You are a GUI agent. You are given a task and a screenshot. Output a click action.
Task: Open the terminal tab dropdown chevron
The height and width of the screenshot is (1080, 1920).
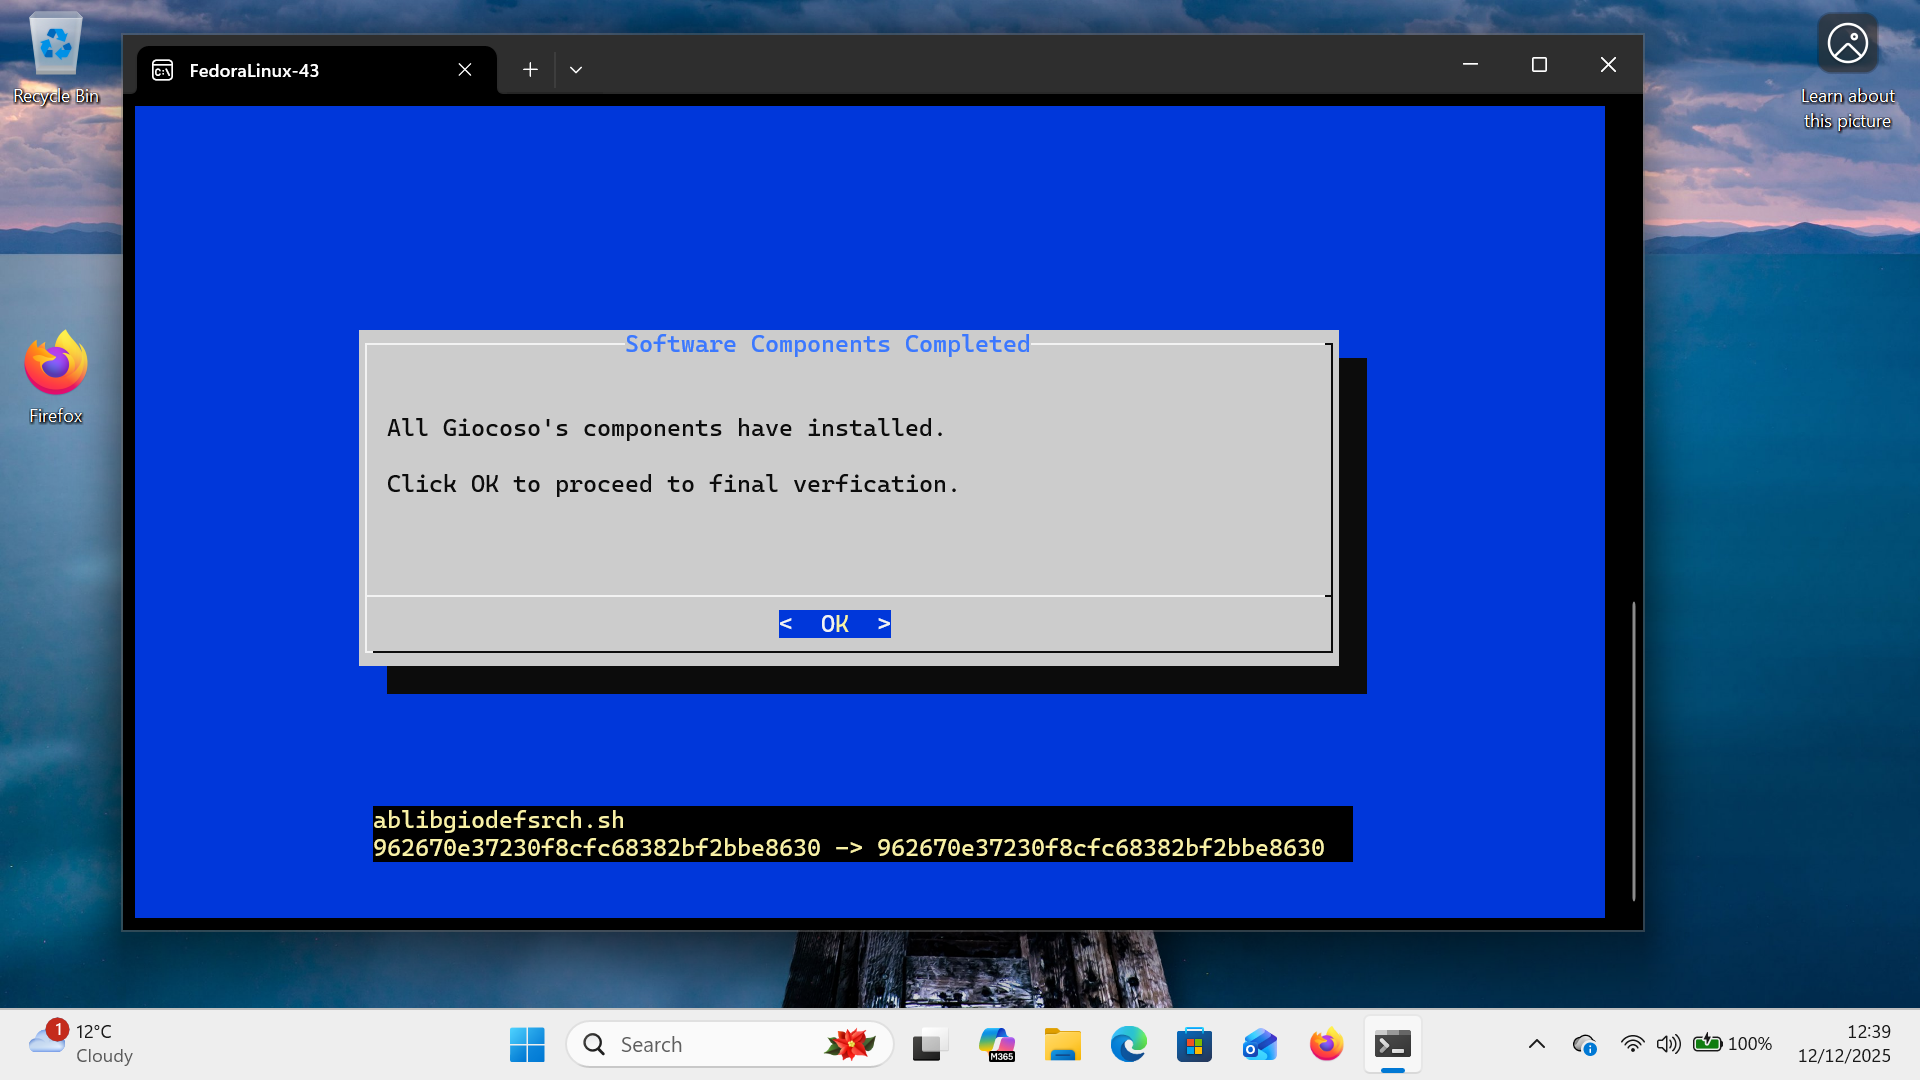[575, 69]
